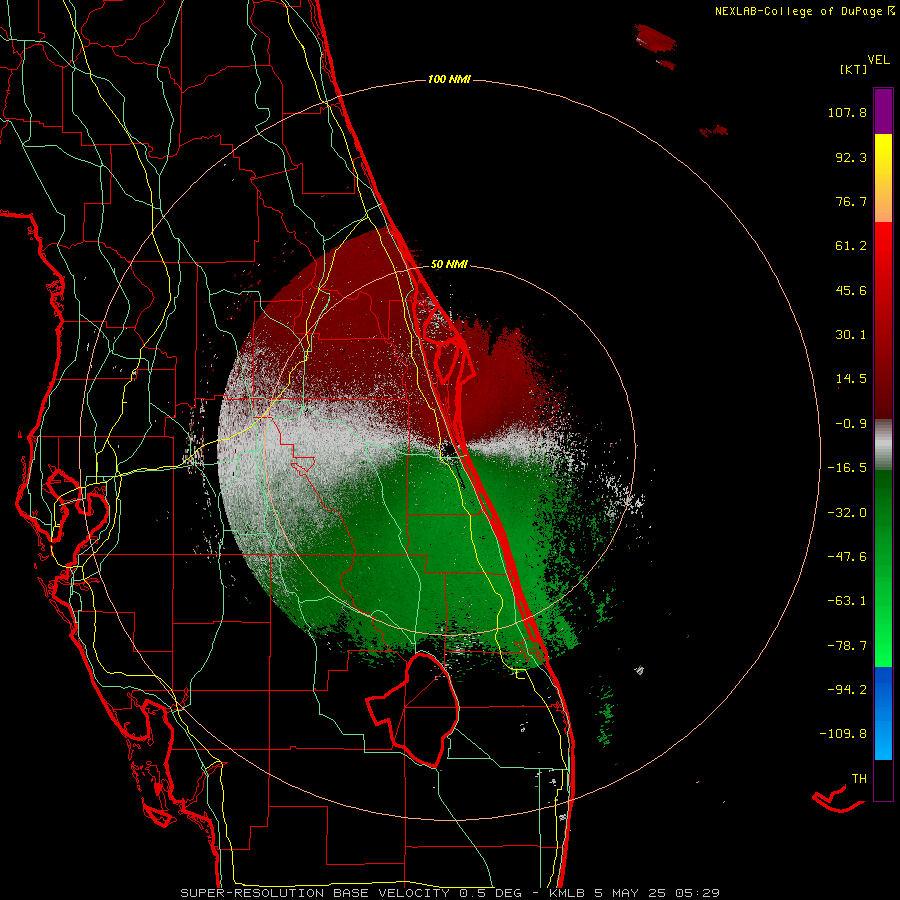The height and width of the screenshot is (900, 900).
Task: Click the [KT] units label
Action: click(853, 69)
